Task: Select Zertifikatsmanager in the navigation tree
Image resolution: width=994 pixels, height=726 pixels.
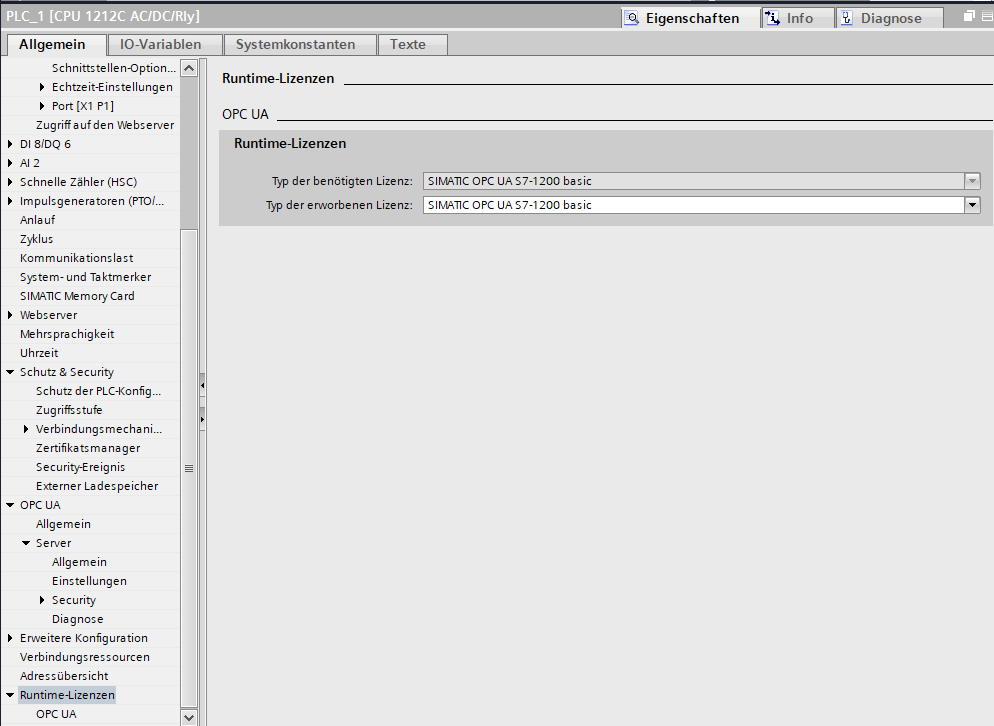Action: tap(88, 448)
